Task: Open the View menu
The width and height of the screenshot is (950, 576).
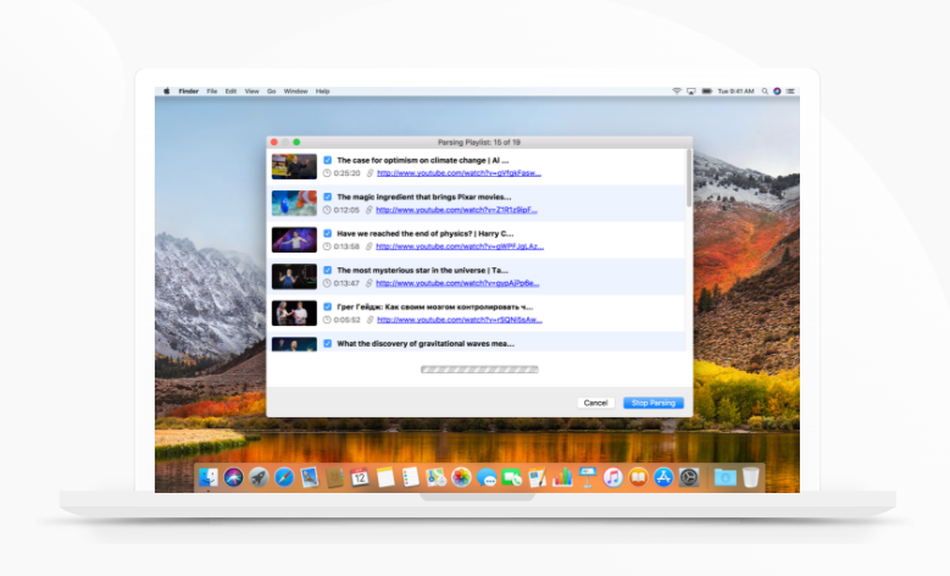Action: pyautogui.click(x=252, y=91)
